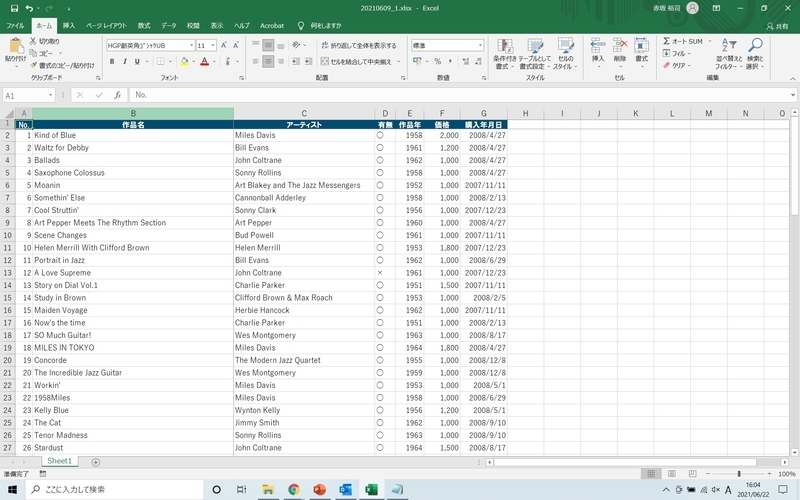Open the Name Box dropdown arrow

(x=50, y=95)
